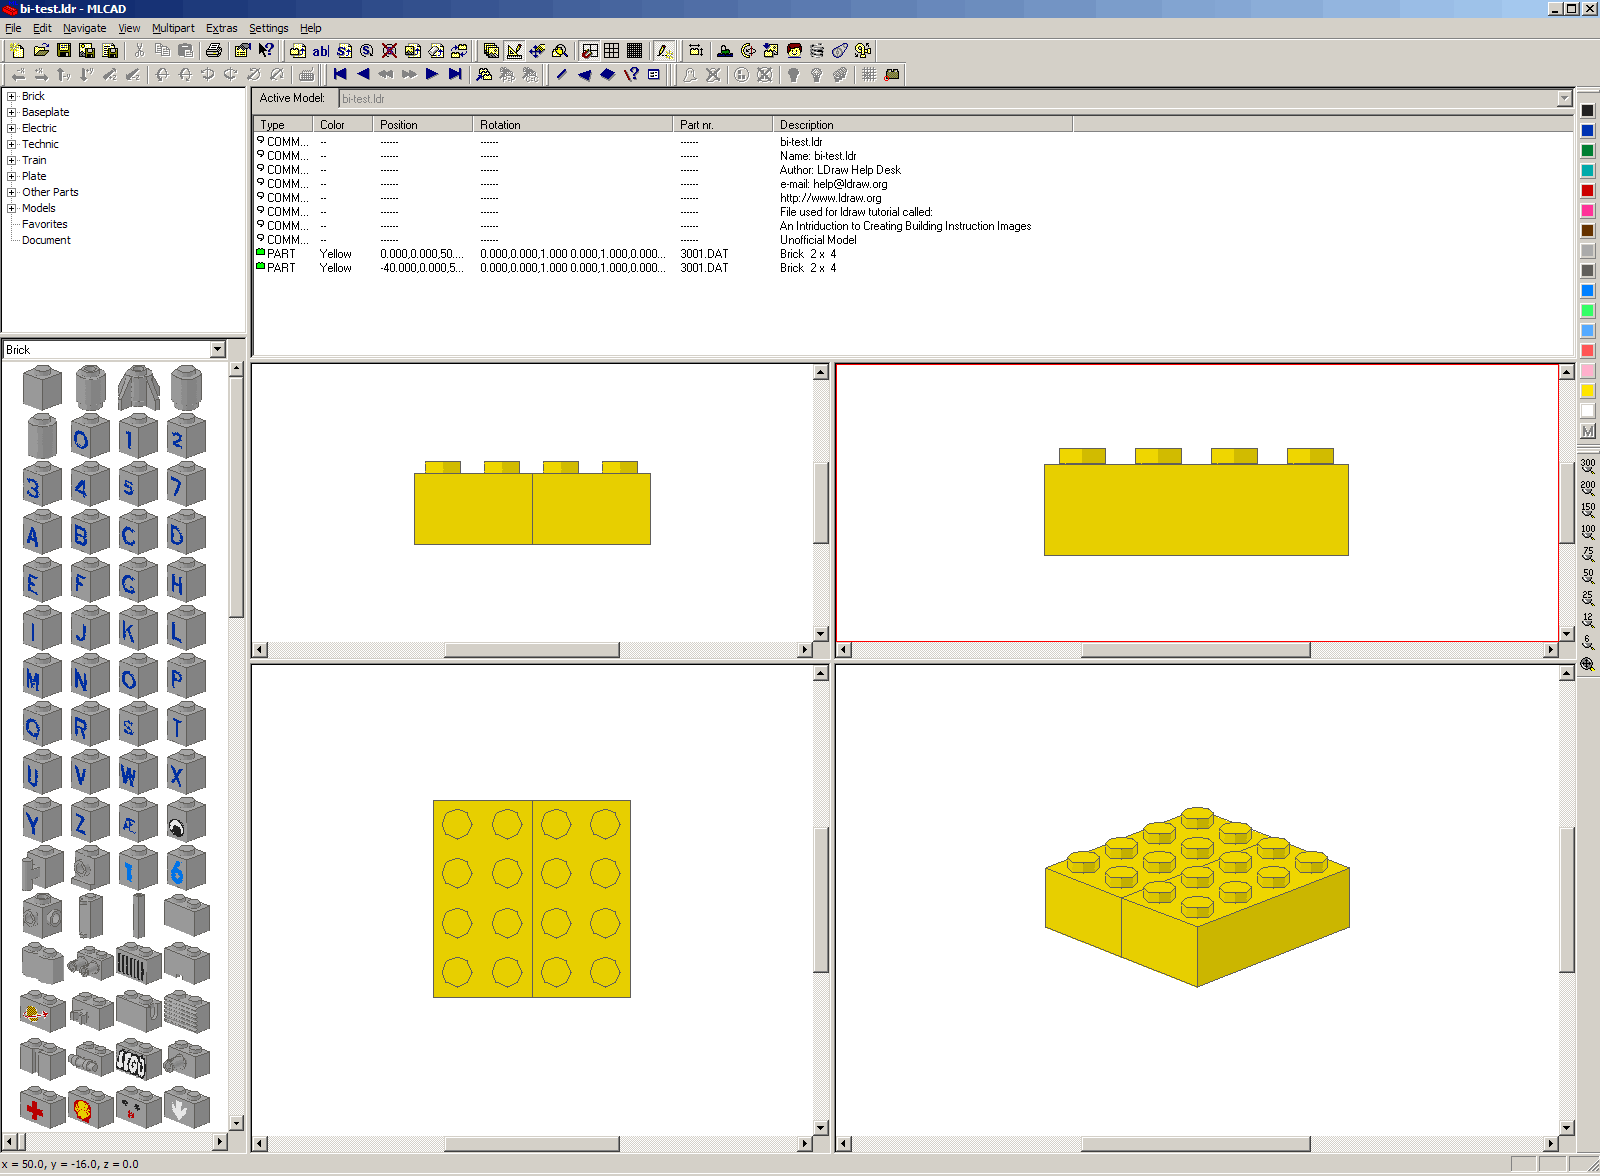
Task: Open the Navigate menu
Action: (x=84, y=28)
